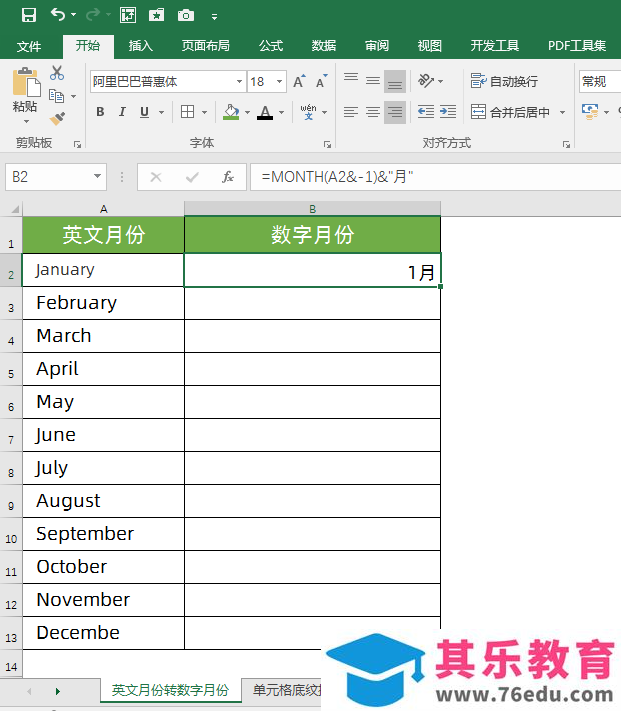Activate the Format Painter brush

pyautogui.click(x=57, y=118)
